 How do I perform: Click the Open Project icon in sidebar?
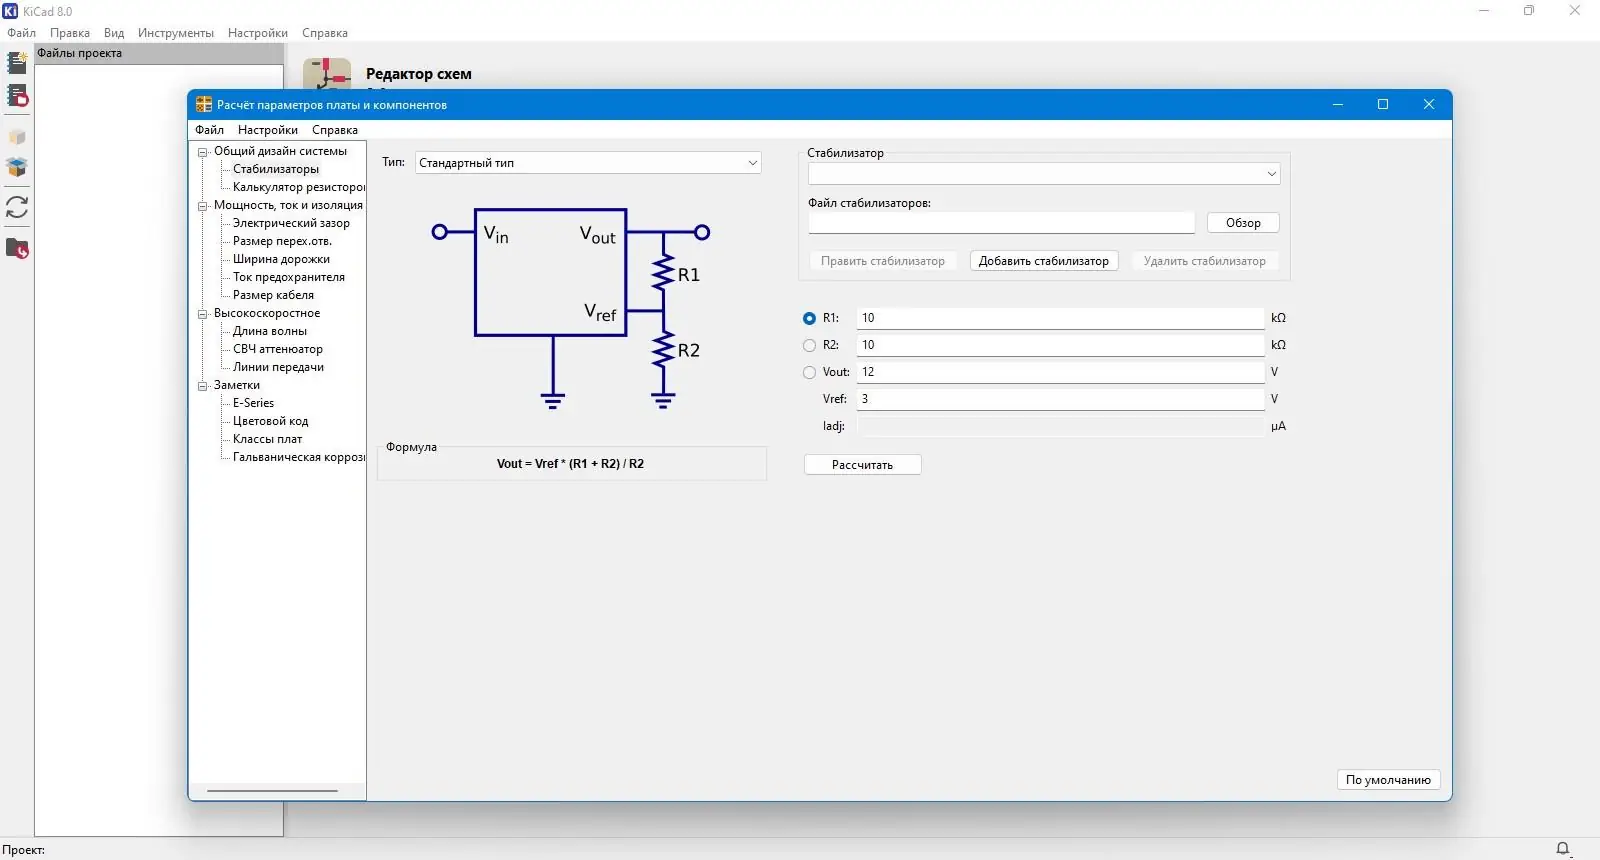pyautogui.click(x=17, y=96)
